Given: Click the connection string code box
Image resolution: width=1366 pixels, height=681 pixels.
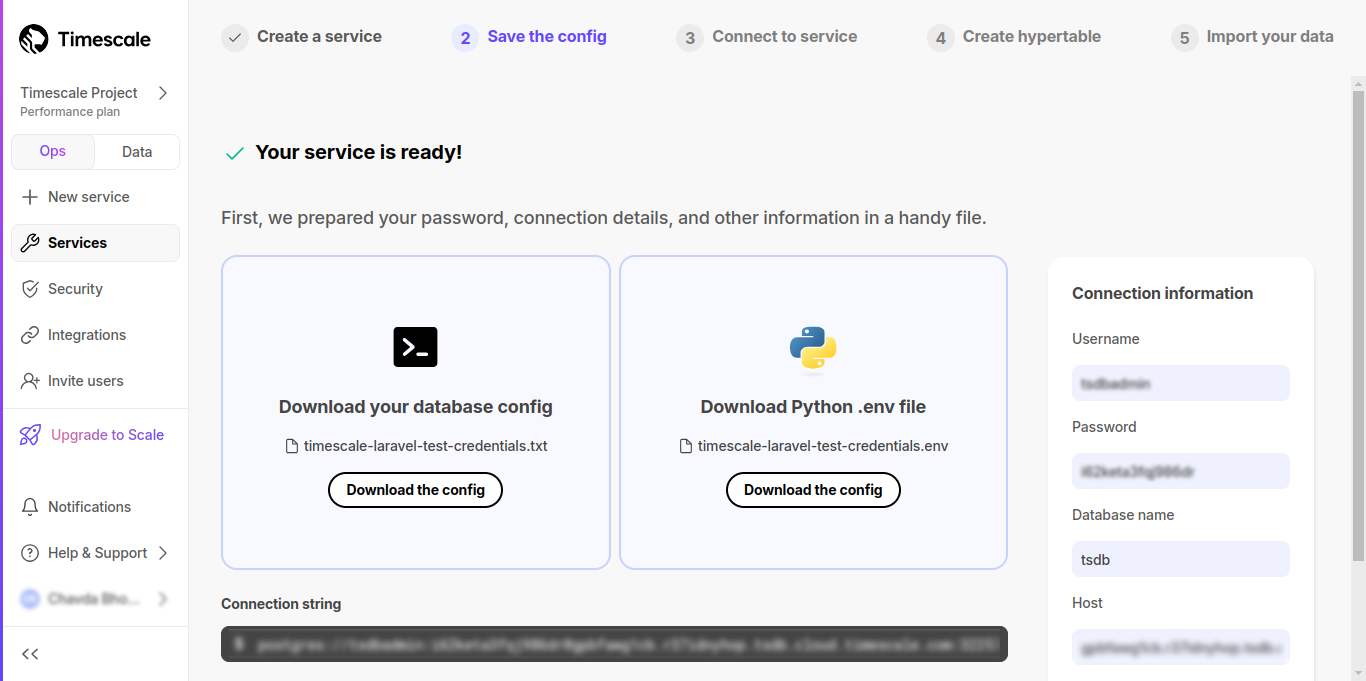Looking at the screenshot, I should point(614,644).
